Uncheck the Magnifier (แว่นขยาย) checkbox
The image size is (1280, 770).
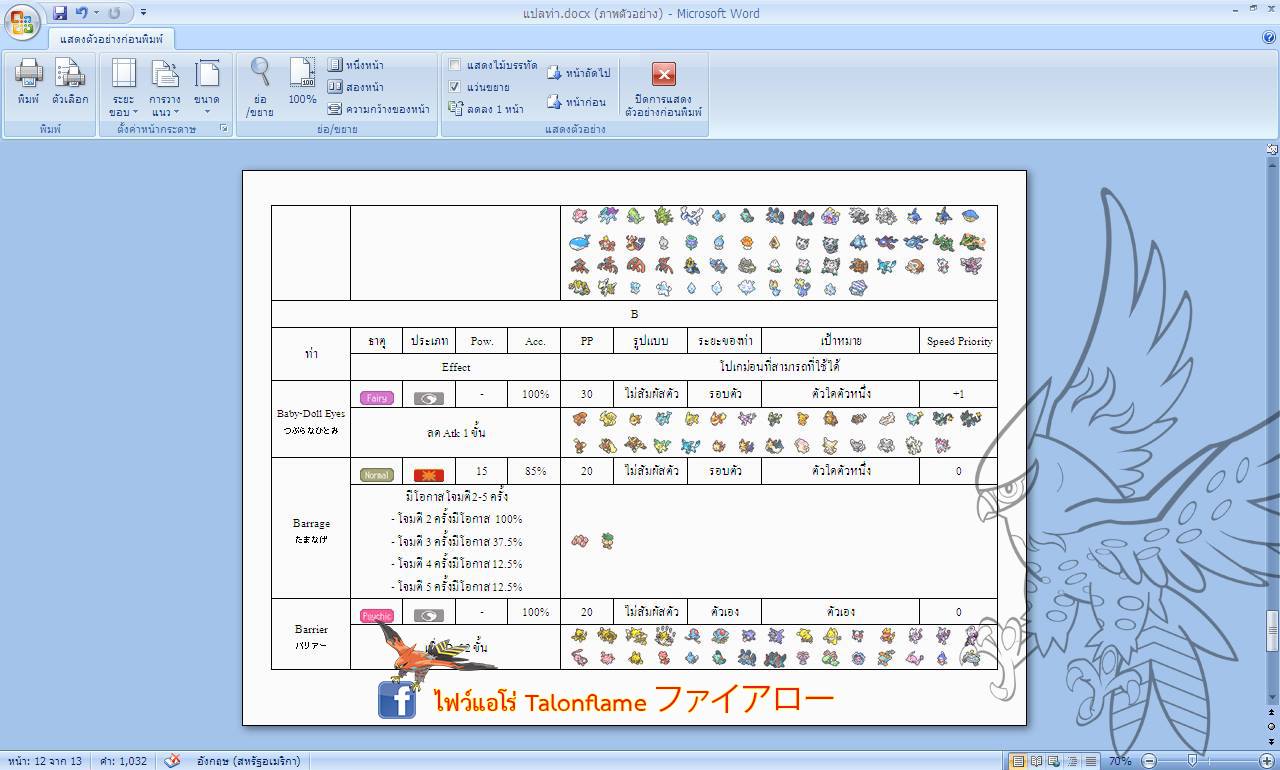[x=455, y=87]
